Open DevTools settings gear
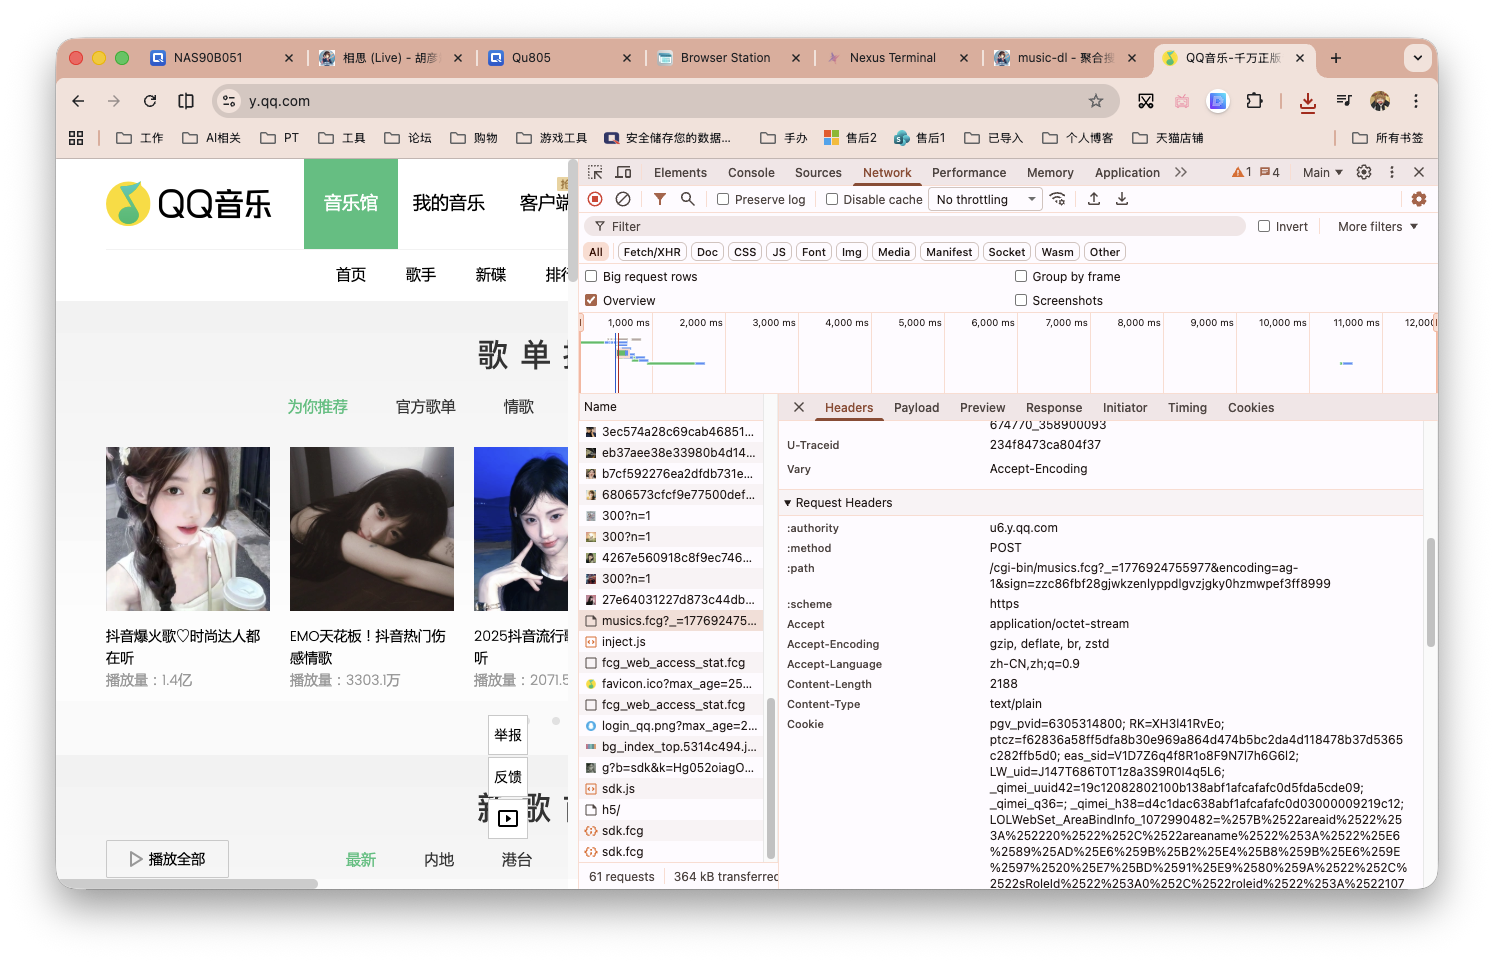1494x963 pixels. (1364, 172)
